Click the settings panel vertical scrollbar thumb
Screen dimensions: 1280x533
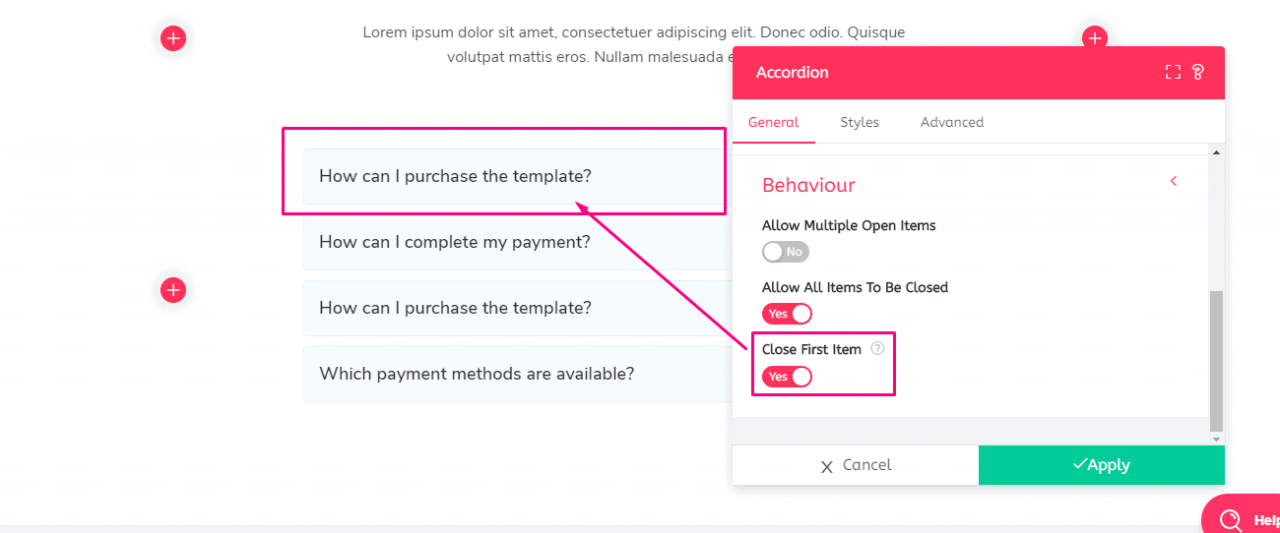click(x=1216, y=361)
